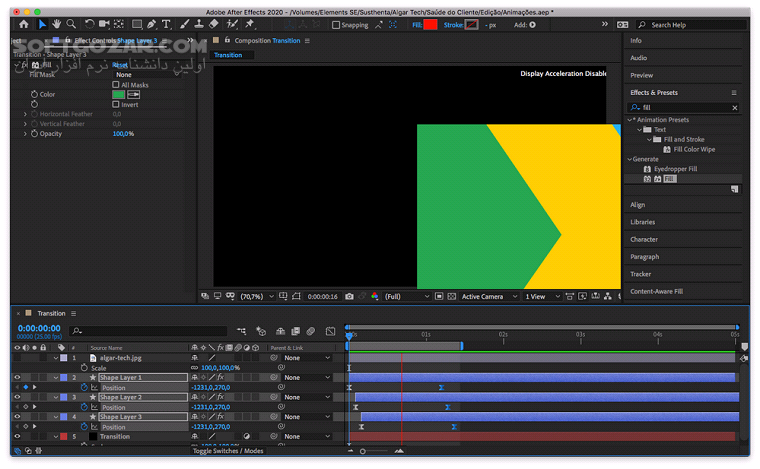Viewport: 760px width, 469px height.
Task: Select the Roto Brush tool
Action: tap(232, 24)
